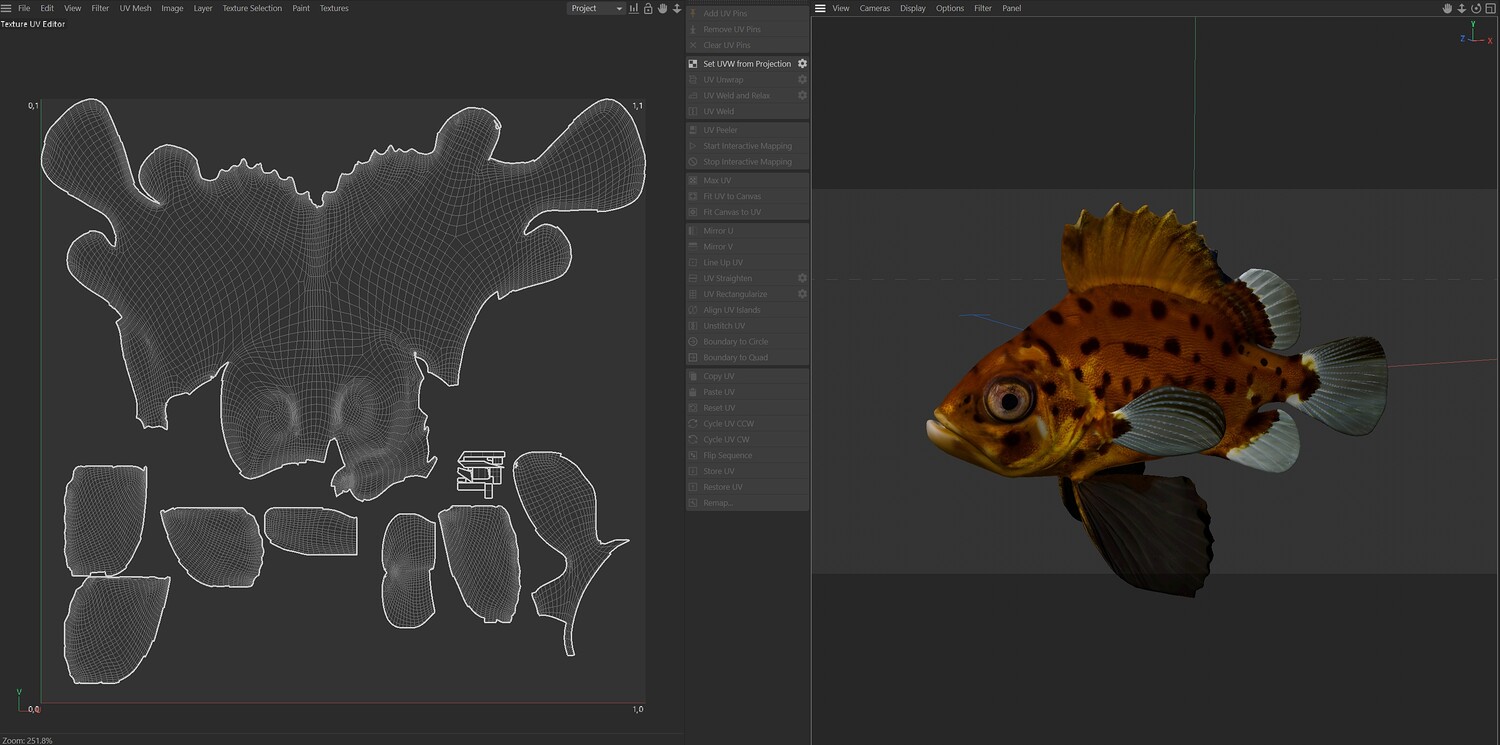This screenshot has height=745, width=1500.
Task: Open the Layer menu
Action: click(203, 8)
